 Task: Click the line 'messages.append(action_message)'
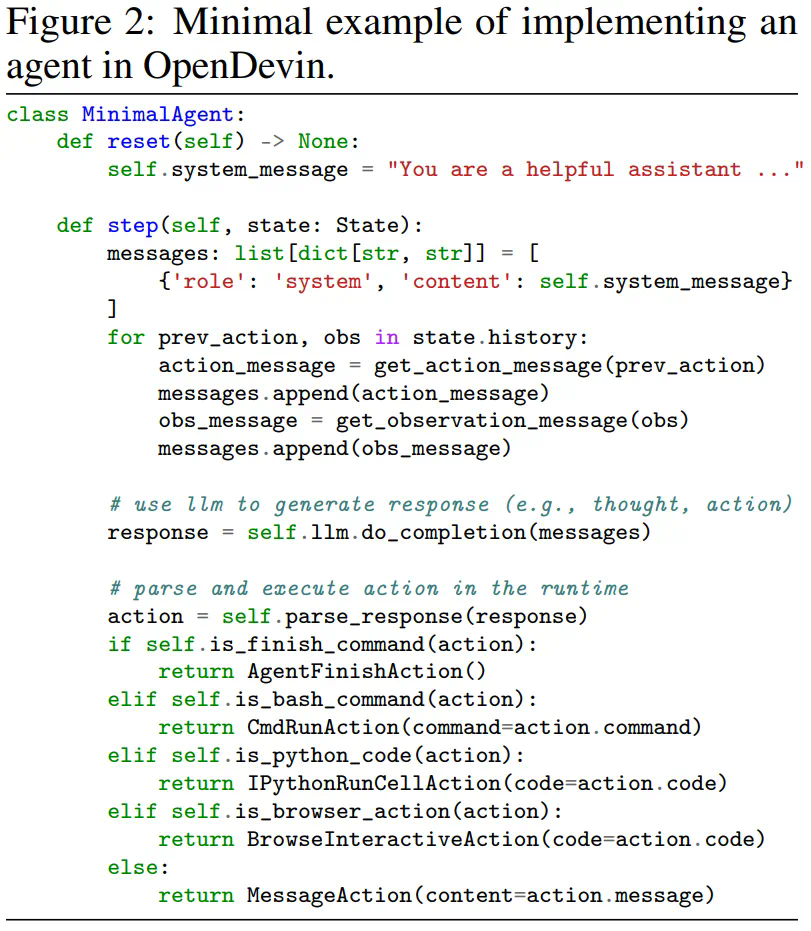353,393
